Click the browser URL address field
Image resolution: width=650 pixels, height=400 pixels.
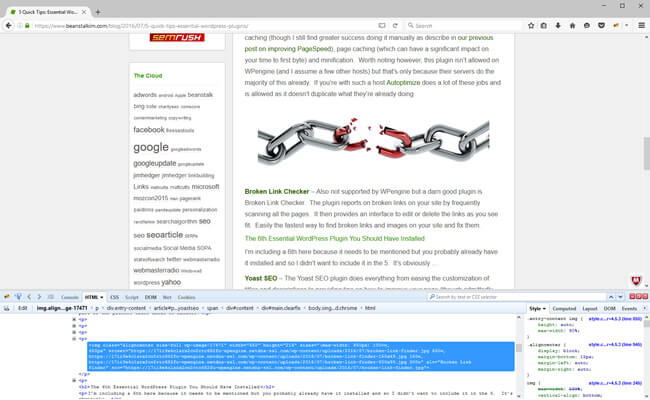[x=203, y=26]
